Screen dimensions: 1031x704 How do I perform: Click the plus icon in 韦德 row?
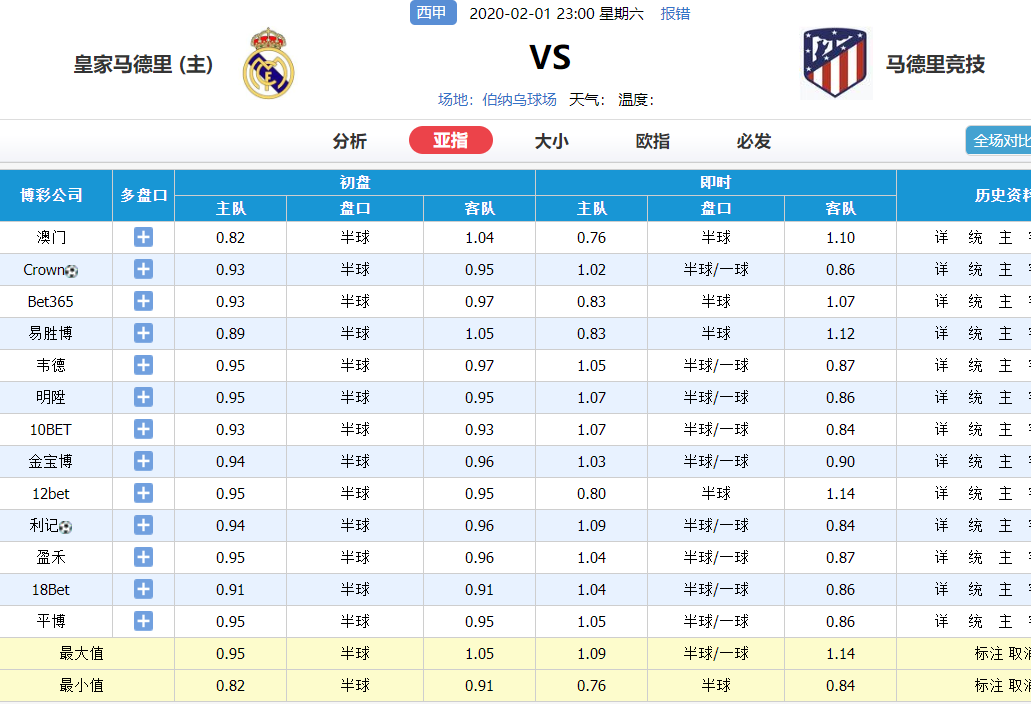coord(143,365)
